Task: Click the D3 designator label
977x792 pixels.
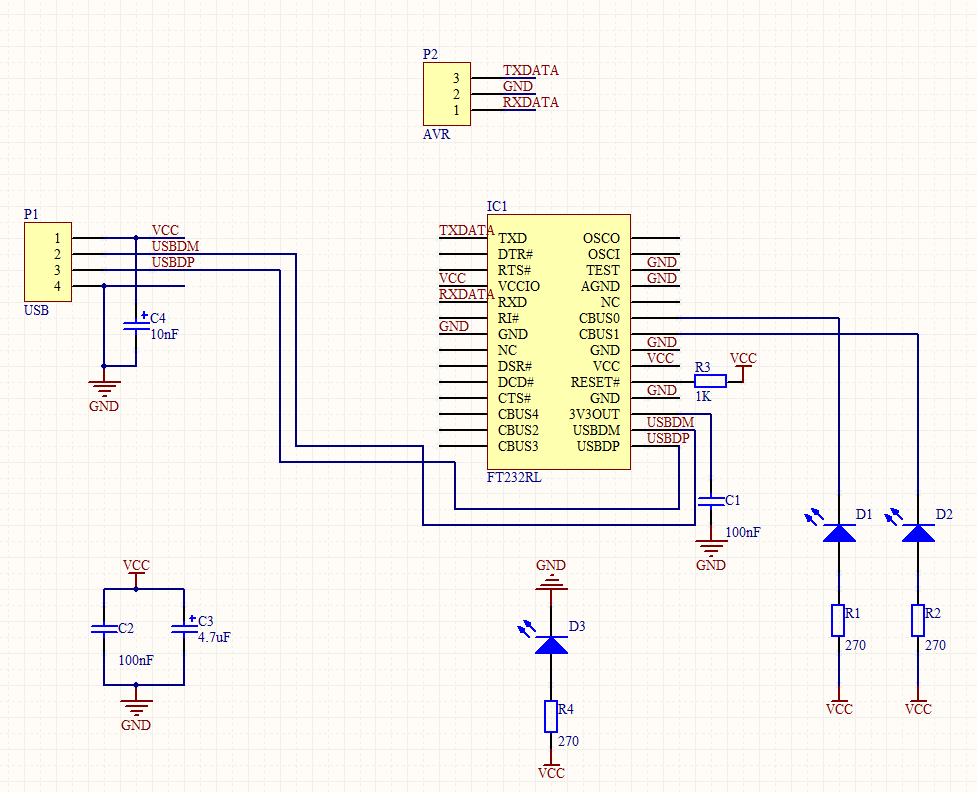Action: tap(577, 626)
